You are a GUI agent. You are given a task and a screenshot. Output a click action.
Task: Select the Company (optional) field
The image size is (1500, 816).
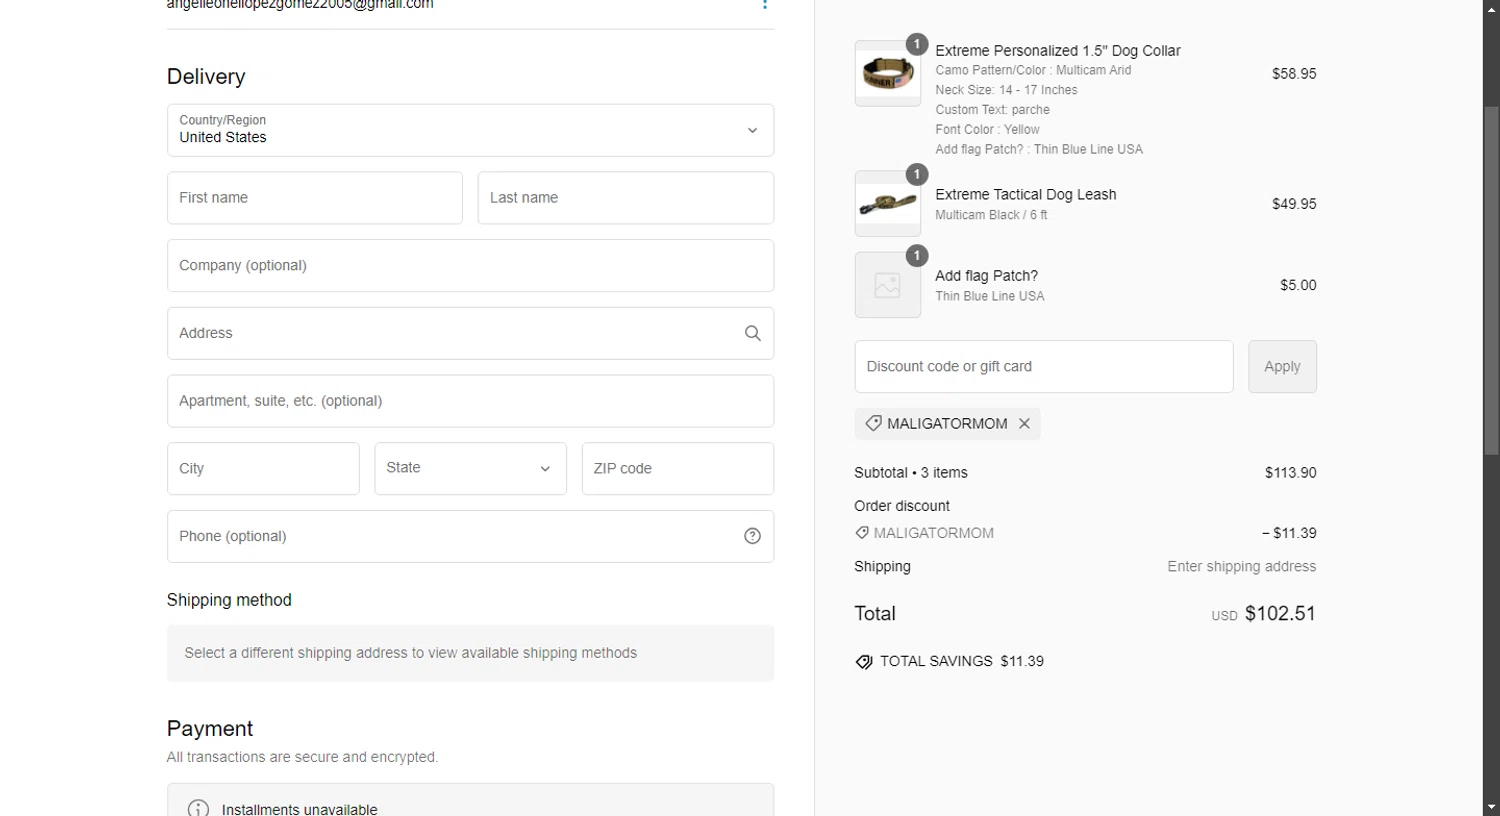[x=470, y=265]
